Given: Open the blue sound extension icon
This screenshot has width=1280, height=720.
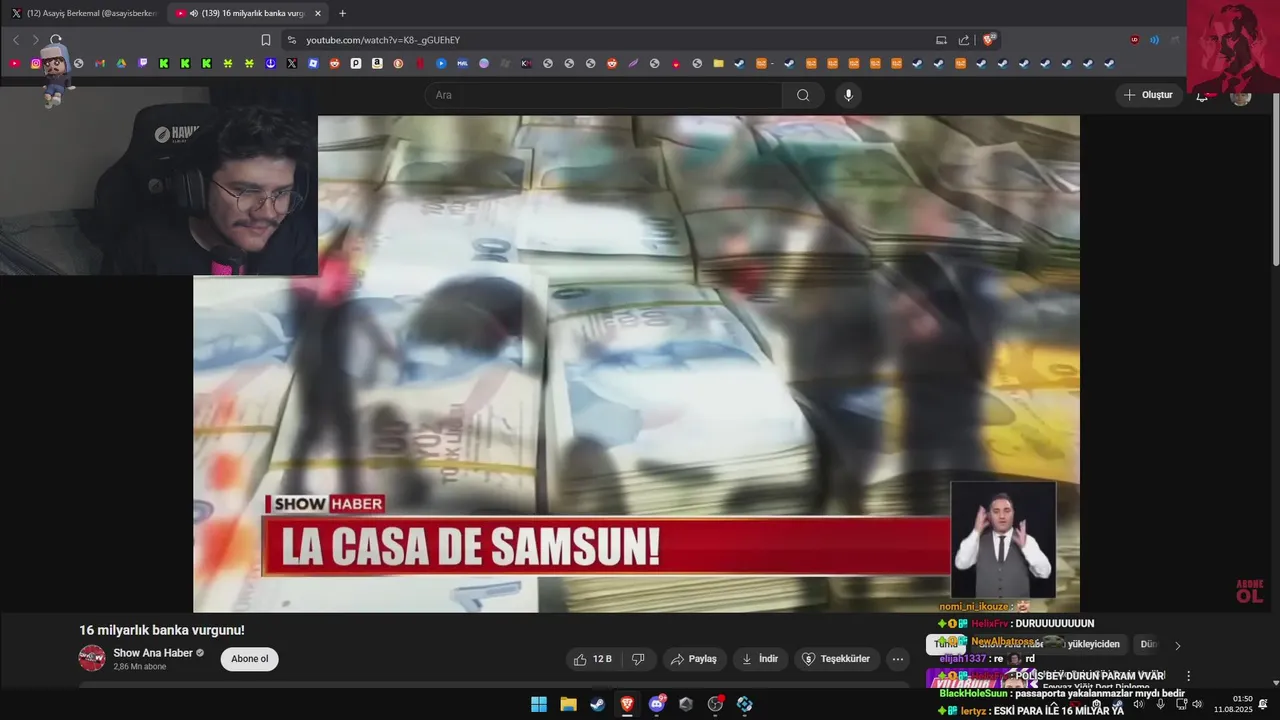Looking at the screenshot, I should click(1154, 40).
